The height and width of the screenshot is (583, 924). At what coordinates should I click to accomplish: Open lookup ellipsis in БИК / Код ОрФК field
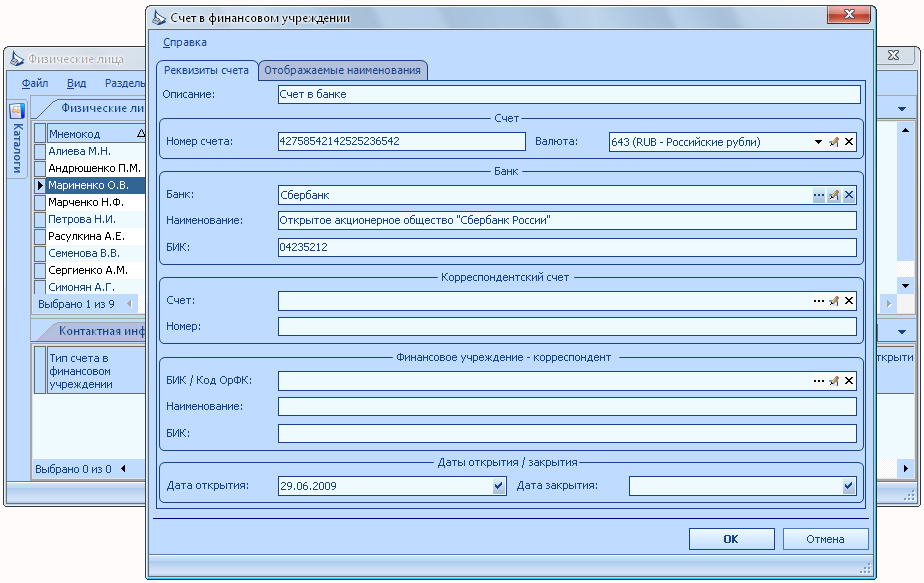pyautogui.click(x=819, y=381)
